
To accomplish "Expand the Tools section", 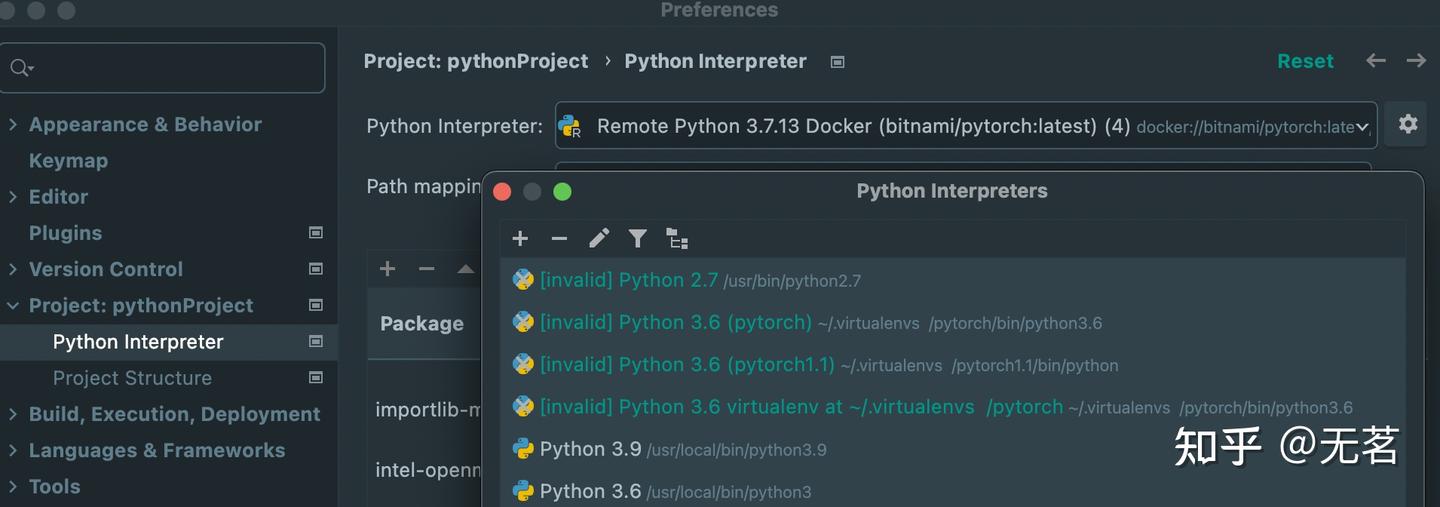I will tap(13, 486).
